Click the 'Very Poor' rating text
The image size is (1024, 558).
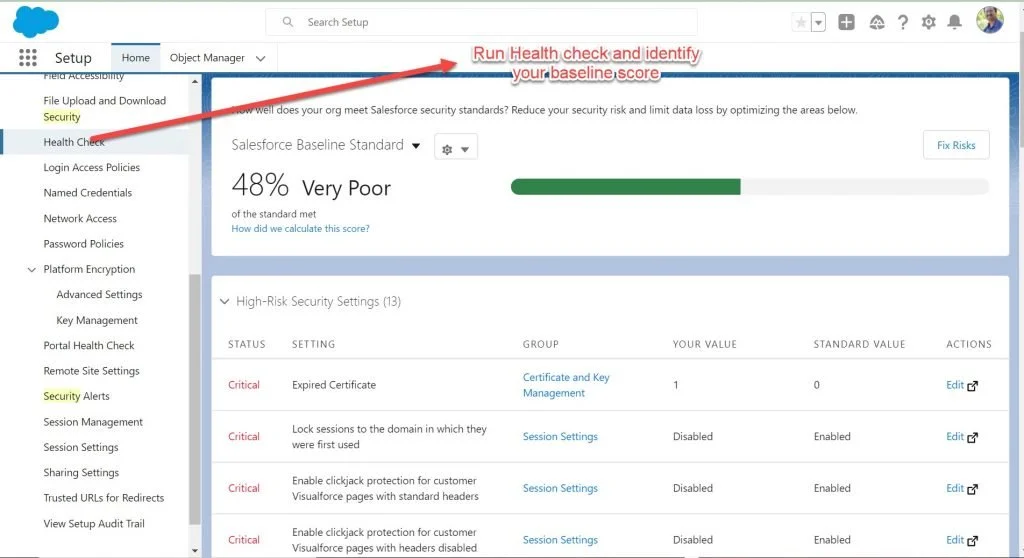coord(346,188)
